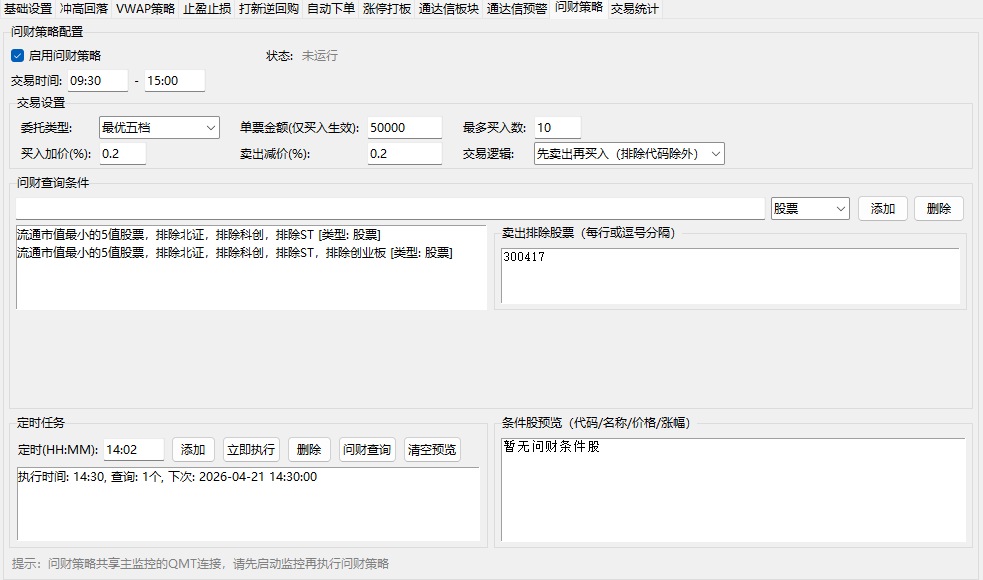Click 删除 beside the query type dropdown
The width and height of the screenshot is (983, 580).
tap(938, 209)
